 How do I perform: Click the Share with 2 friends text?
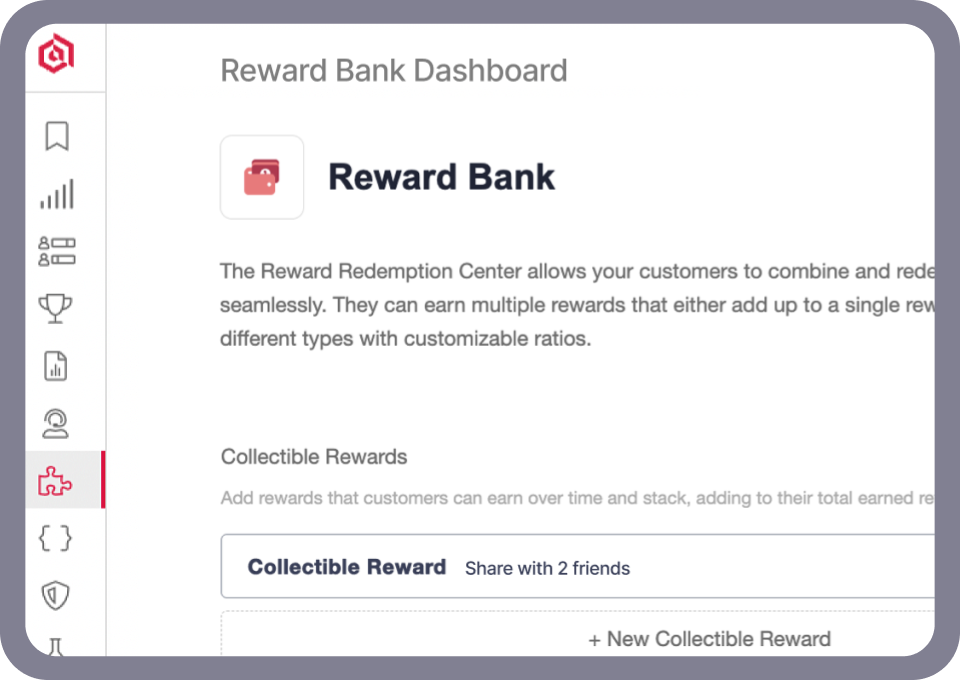tap(547, 568)
